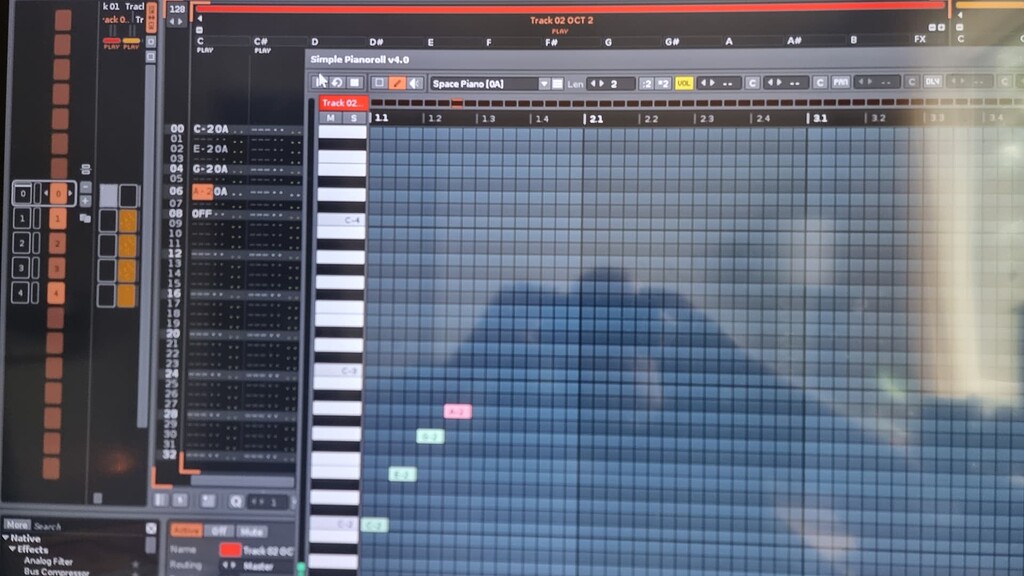Viewport: 1024px width, 576px height.
Task: Click the undo/refresh icon in pianoroll toolbar
Action: [337, 83]
